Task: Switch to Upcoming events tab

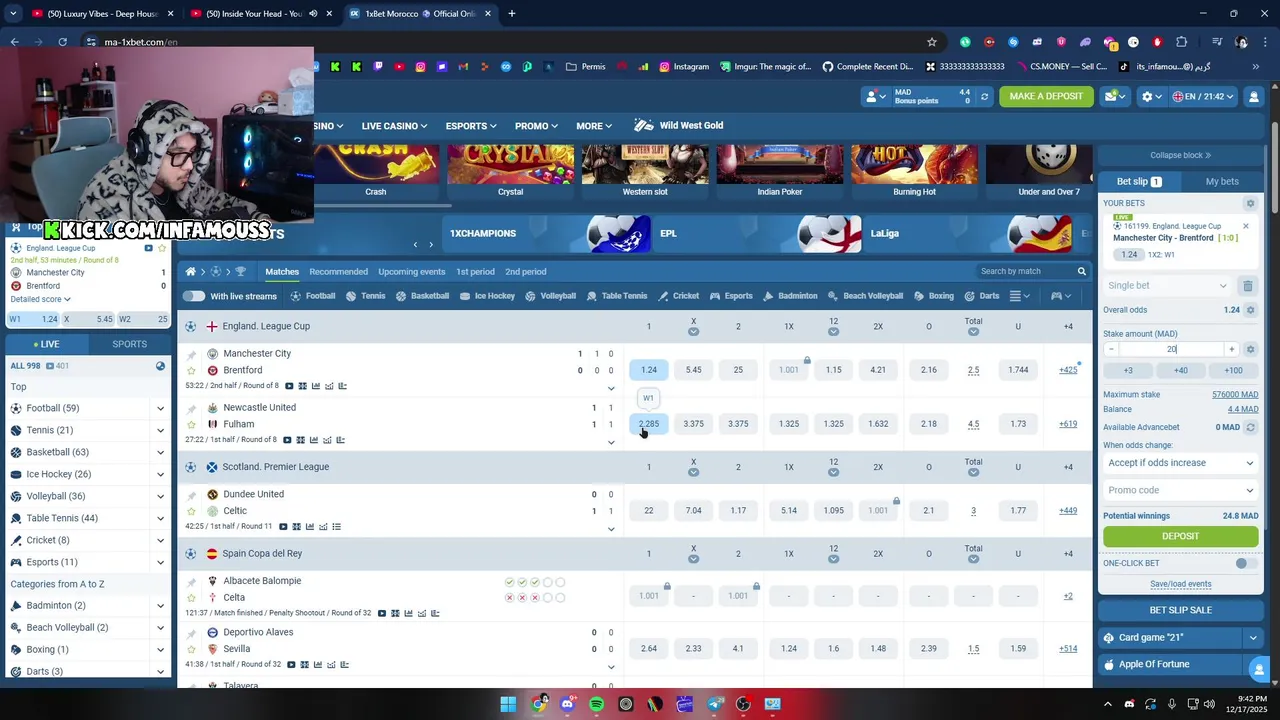Action: click(411, 272)
